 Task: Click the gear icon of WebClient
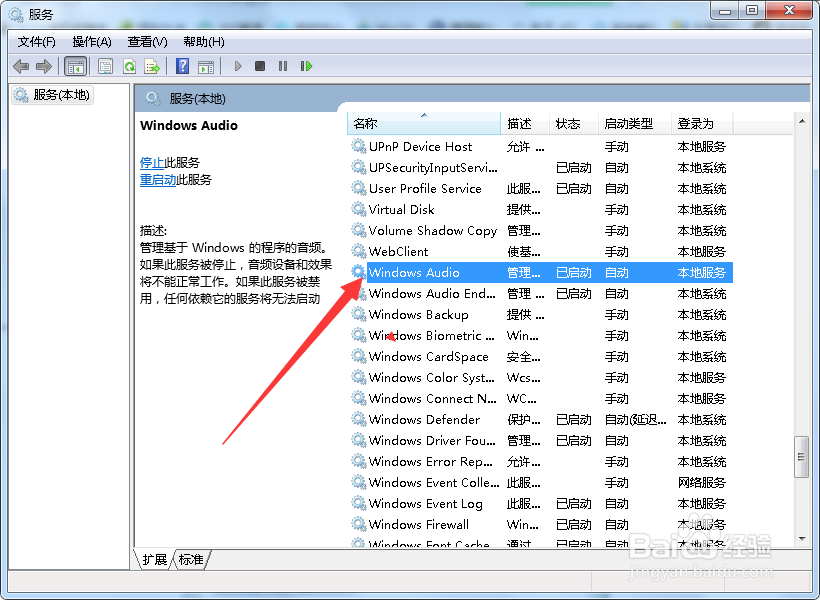click(358, 251)
